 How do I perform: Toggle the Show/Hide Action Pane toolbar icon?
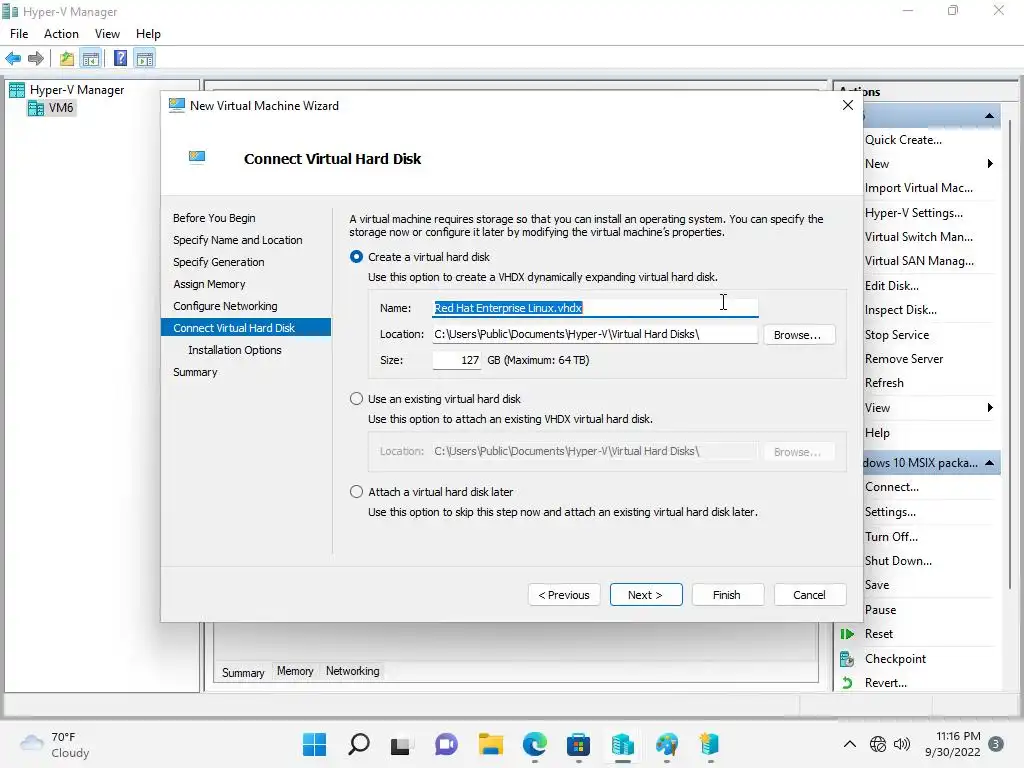pyautogui.click(x=145, y=59)
